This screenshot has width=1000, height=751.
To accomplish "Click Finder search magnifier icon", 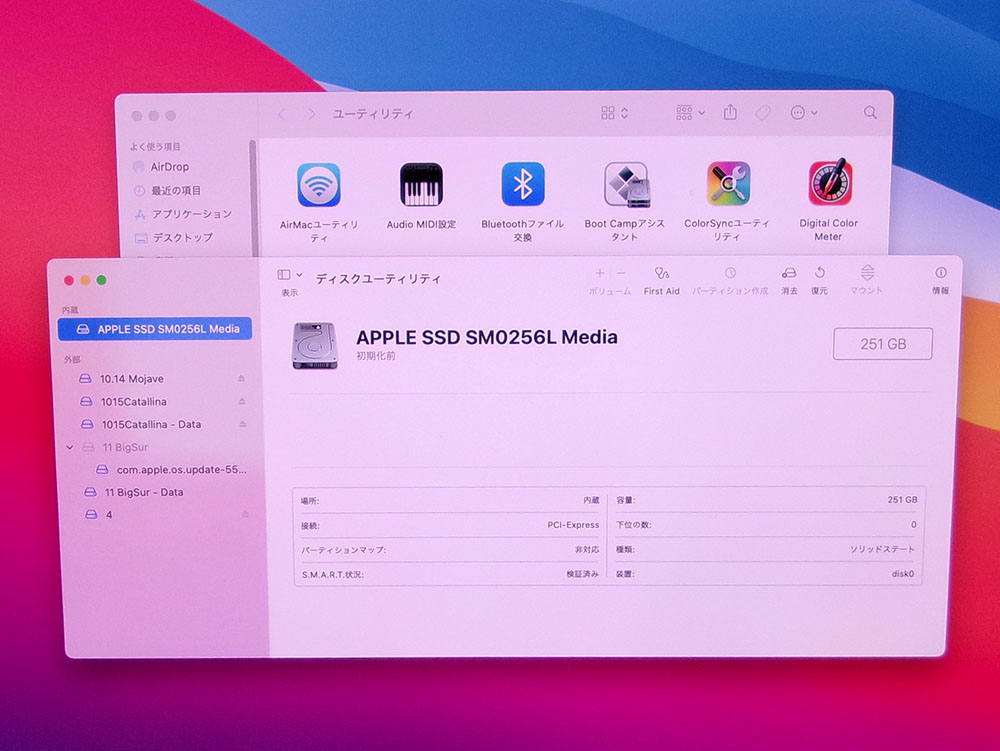I will pyautogui.click(x=870, y=113).
